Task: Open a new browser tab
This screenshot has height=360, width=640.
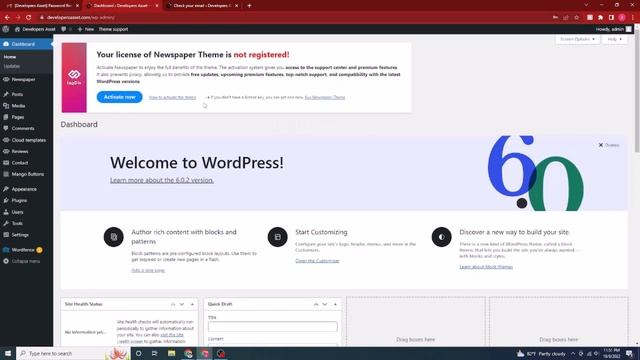Action: [x=249, y=6]
